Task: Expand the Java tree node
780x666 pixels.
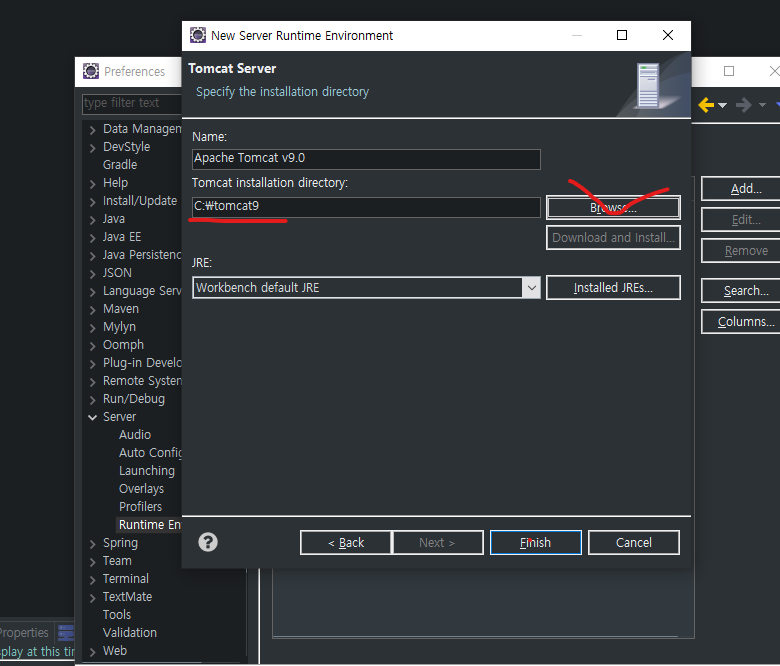Action: tap(93, 219)
